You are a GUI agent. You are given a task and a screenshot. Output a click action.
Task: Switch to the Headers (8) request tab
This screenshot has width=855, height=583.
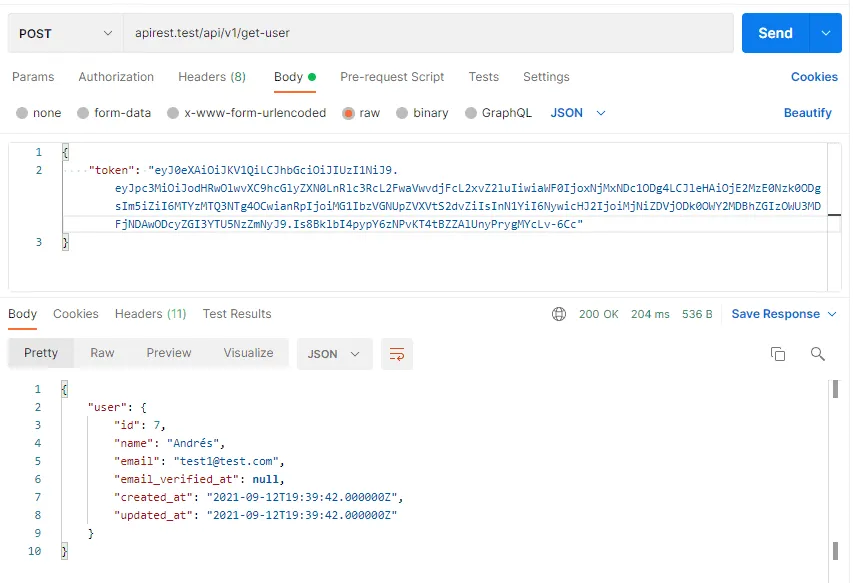(x=211, y=77)
